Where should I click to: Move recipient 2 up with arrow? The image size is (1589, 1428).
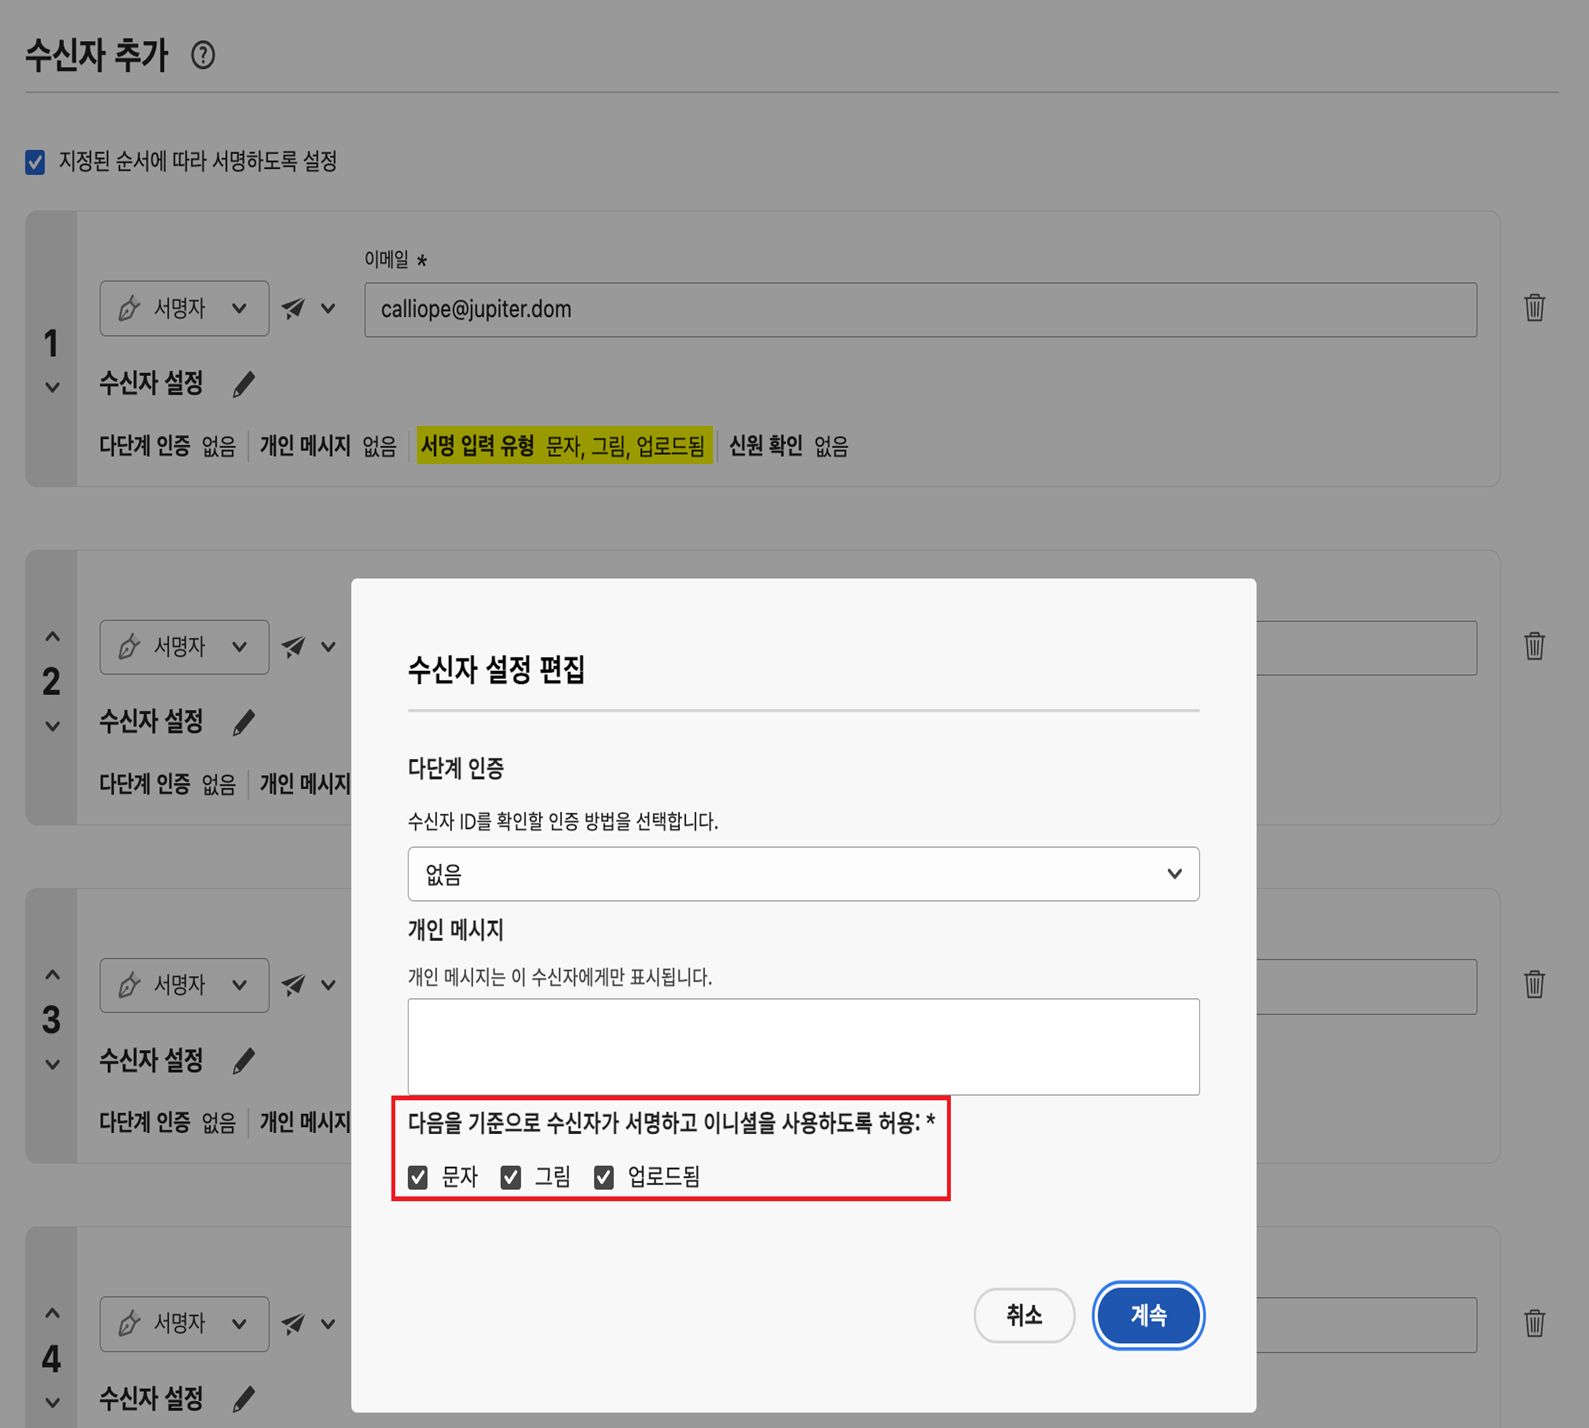[x=52, y=636]
